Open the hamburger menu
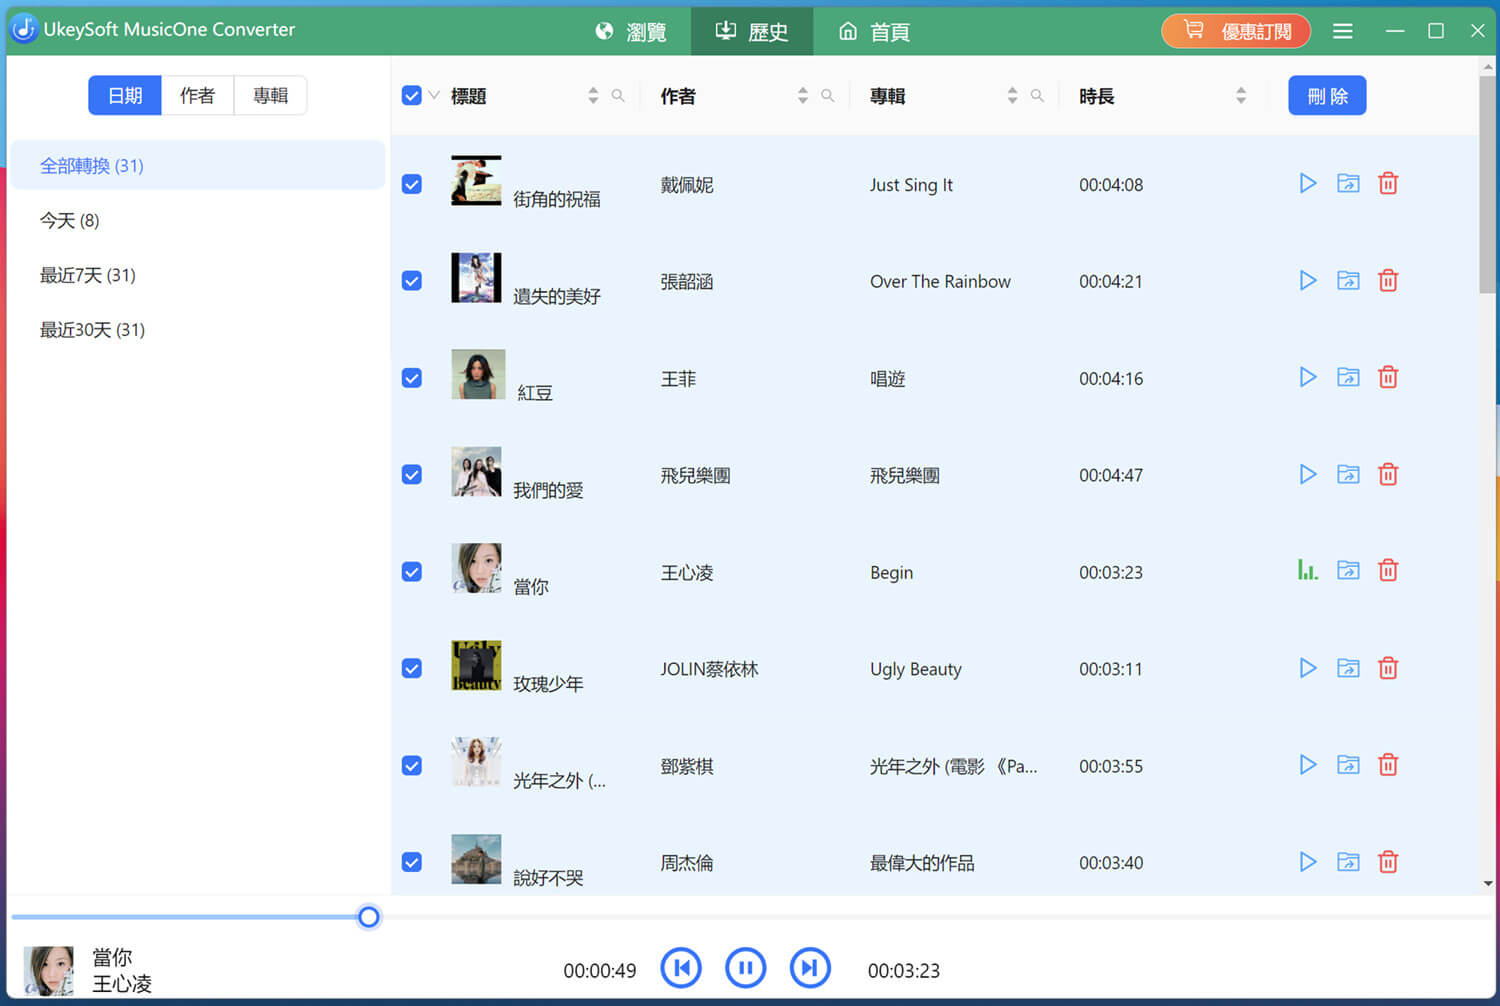 [1342, 31]
